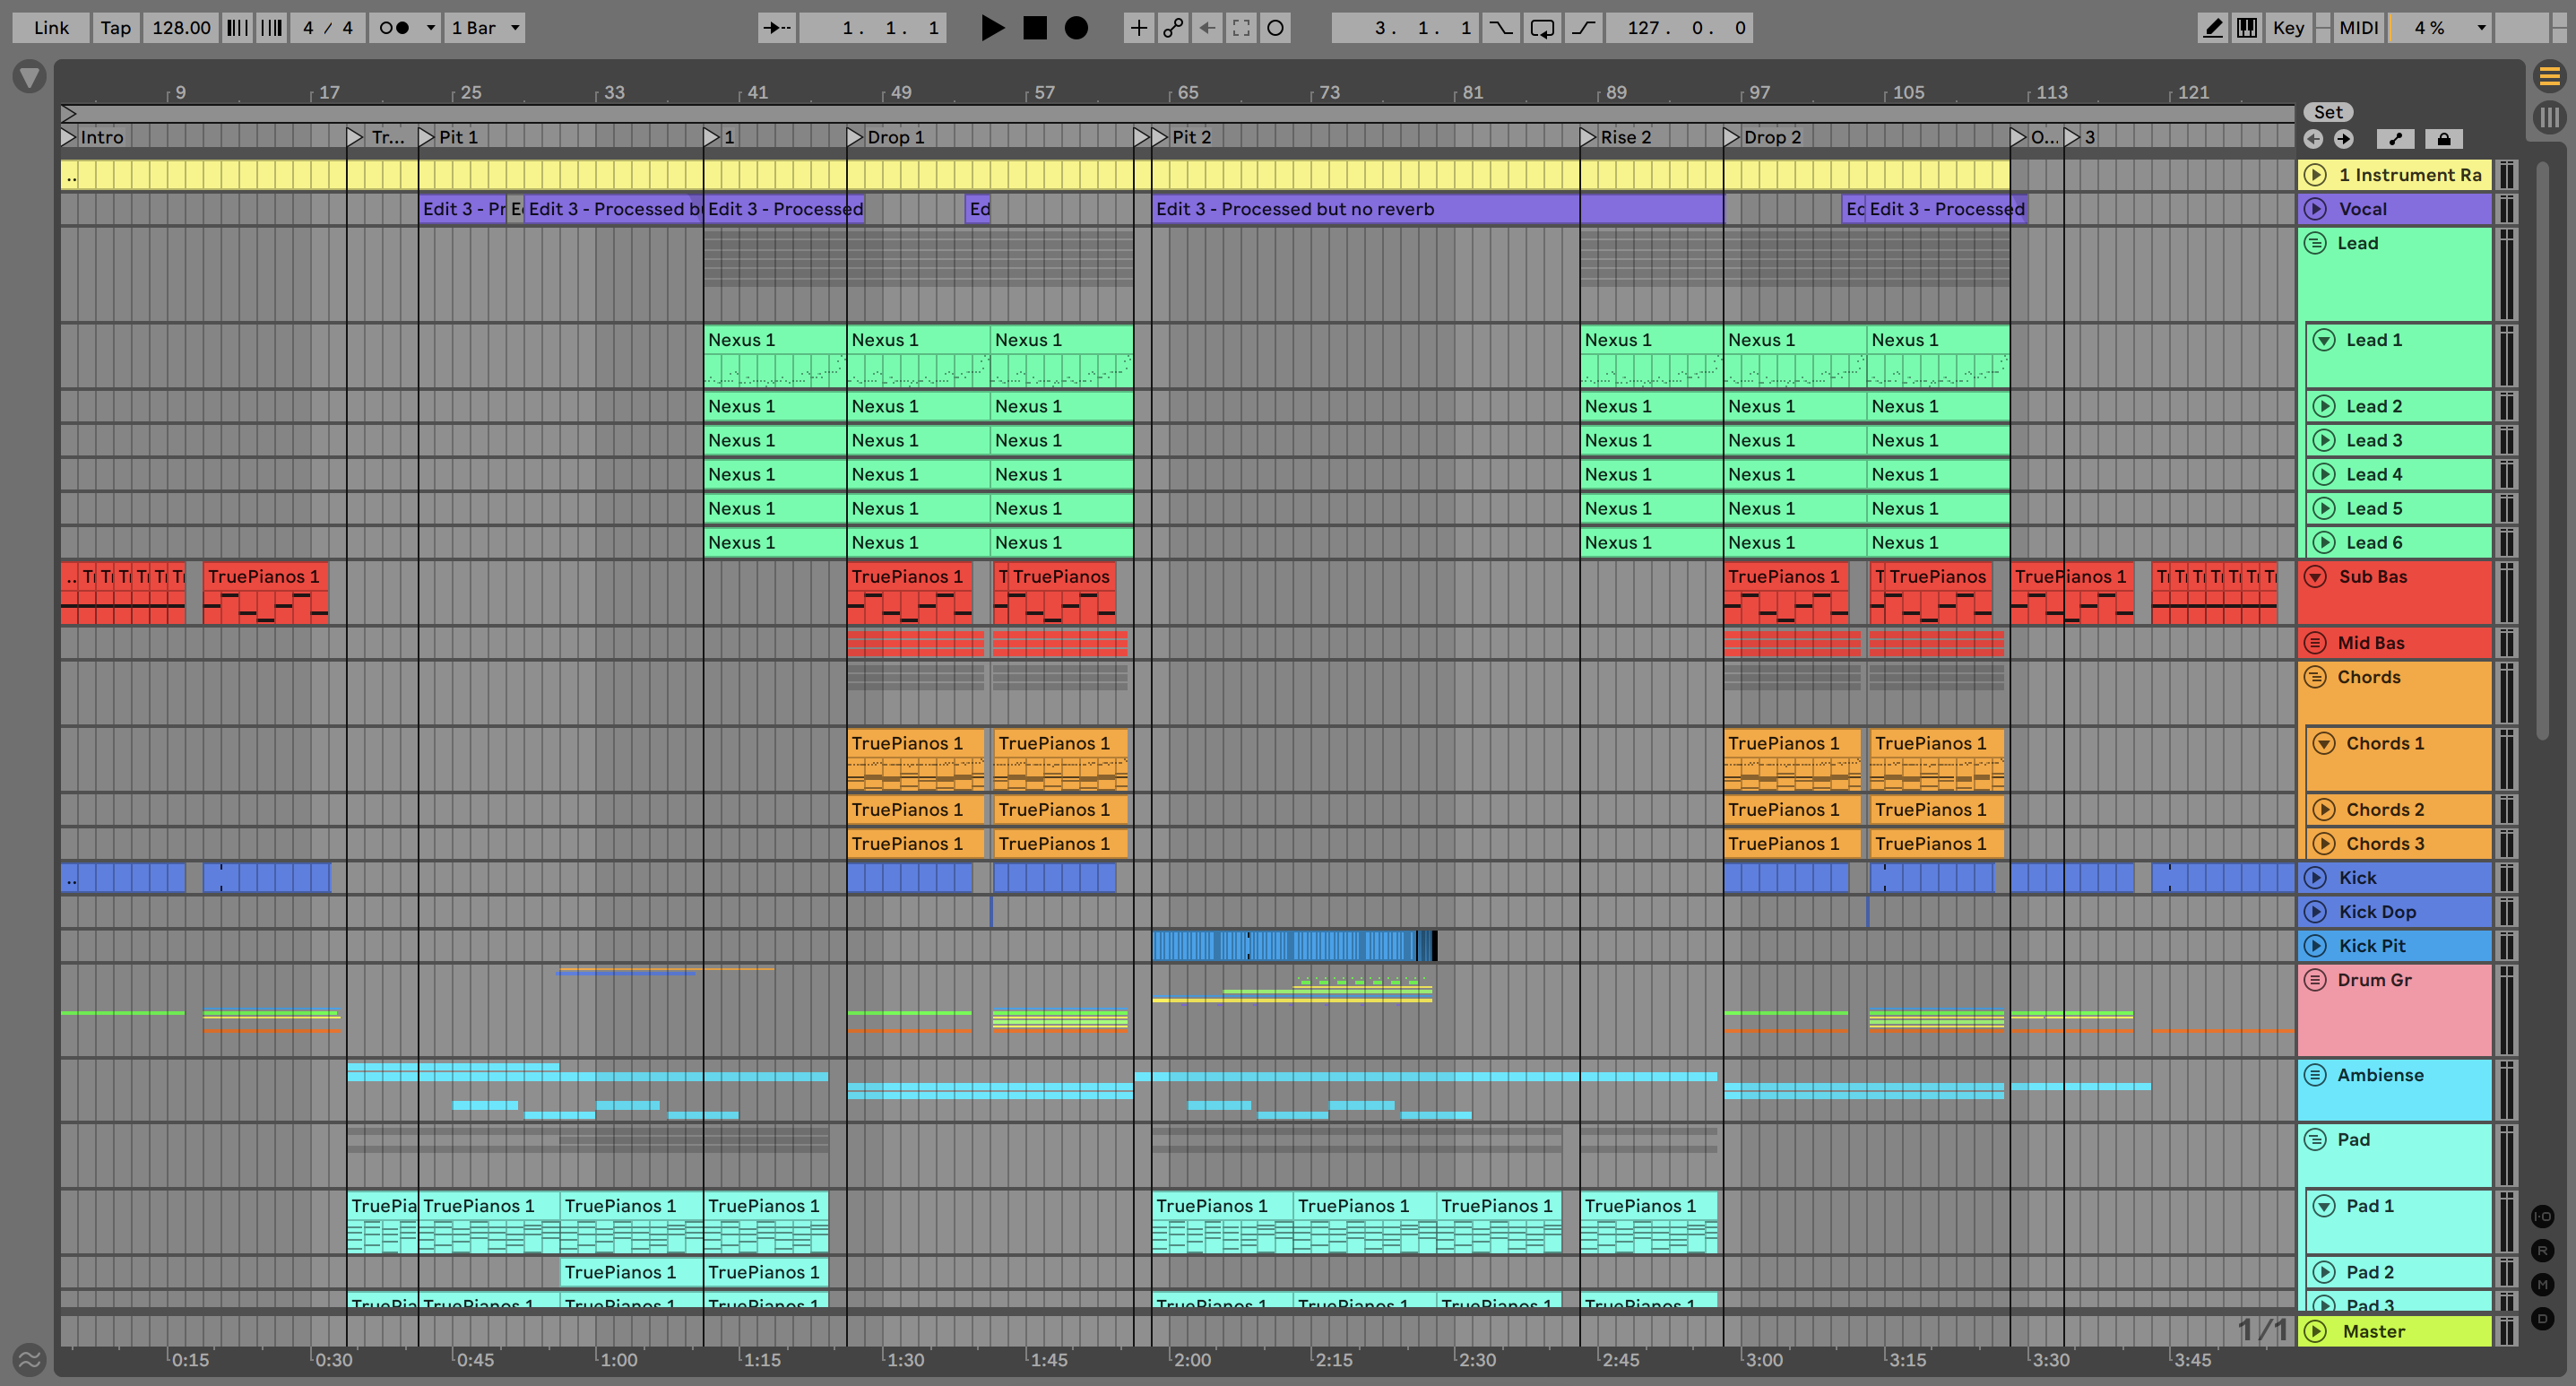Open Key Map Mode

point(2288,28)
